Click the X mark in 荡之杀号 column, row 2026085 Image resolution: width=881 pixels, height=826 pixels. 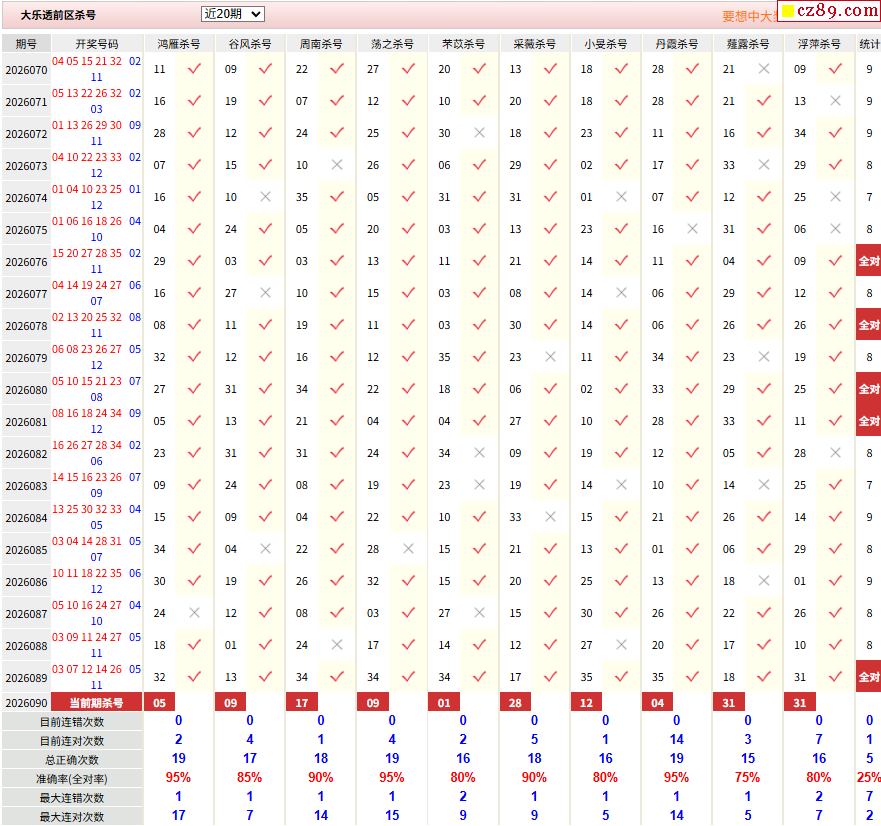(408, 549)
